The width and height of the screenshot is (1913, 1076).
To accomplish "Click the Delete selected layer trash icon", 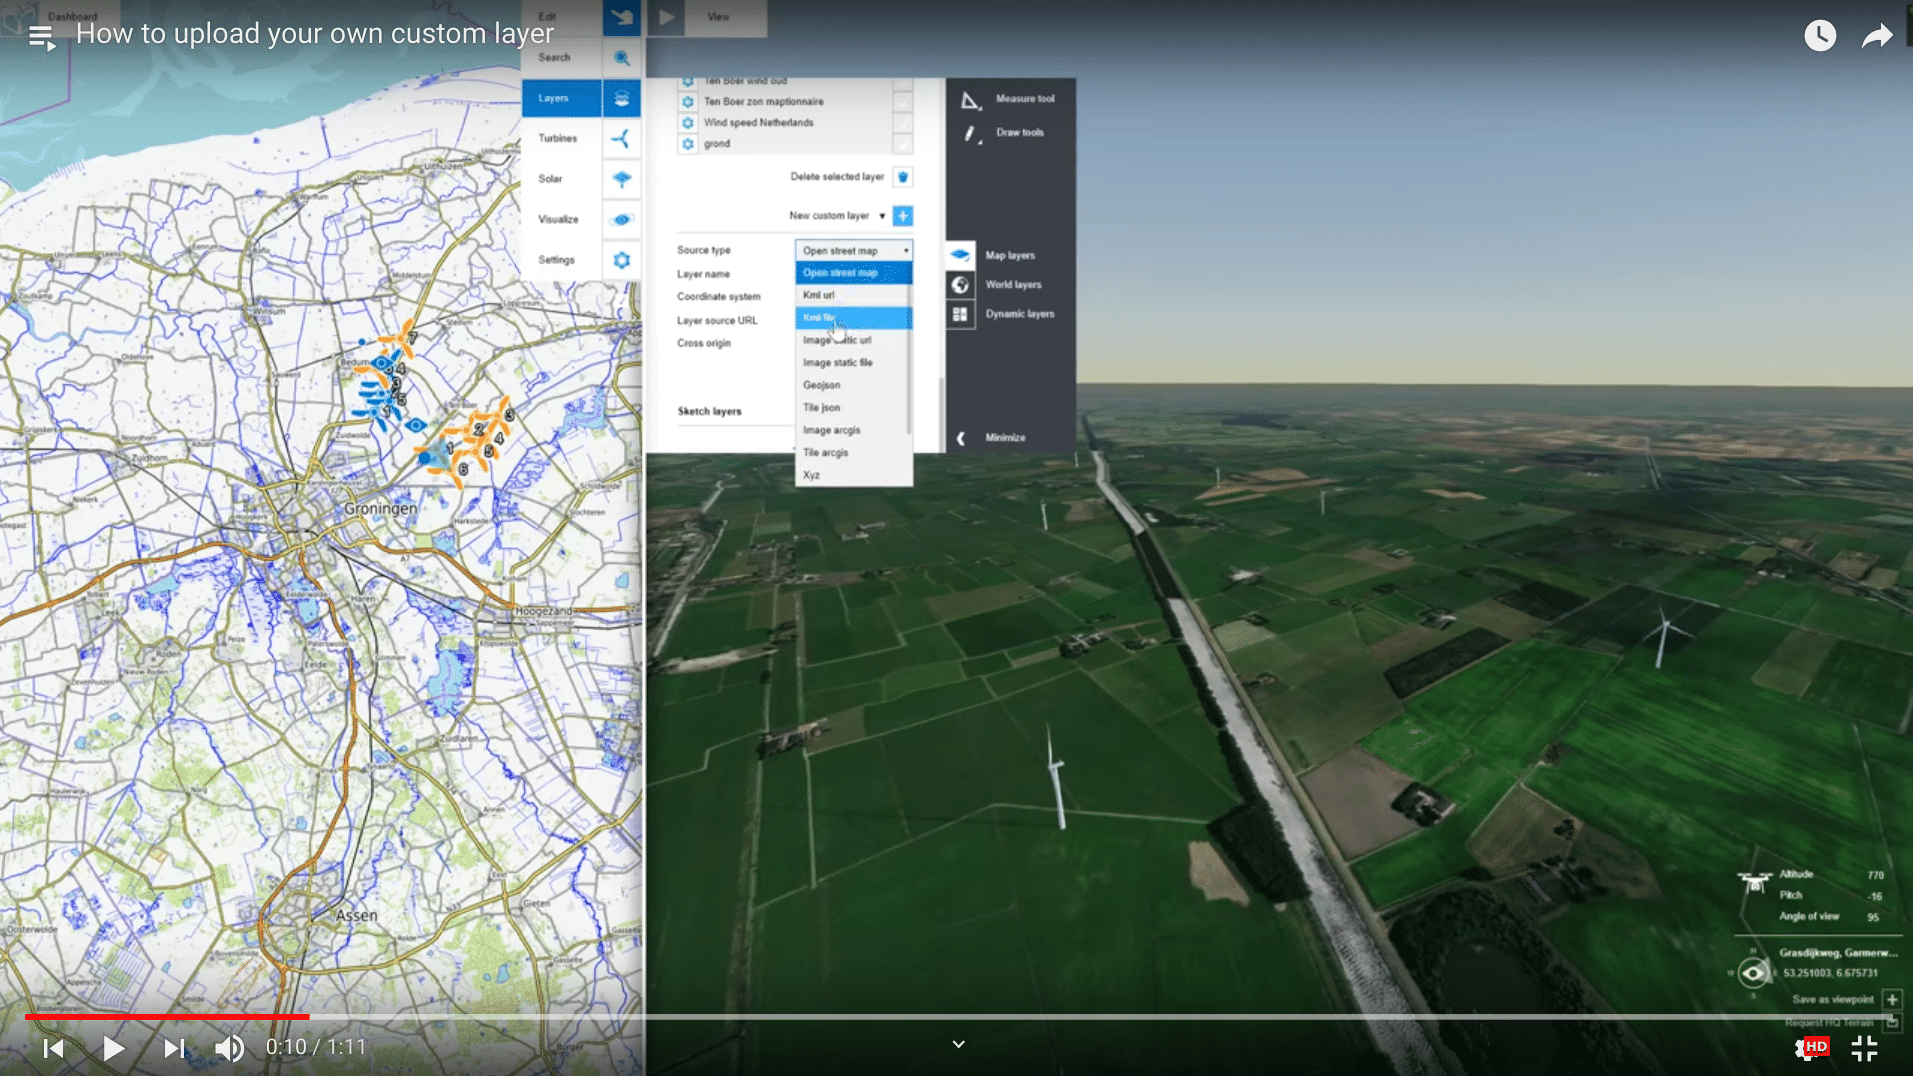I will click(903, 177).
